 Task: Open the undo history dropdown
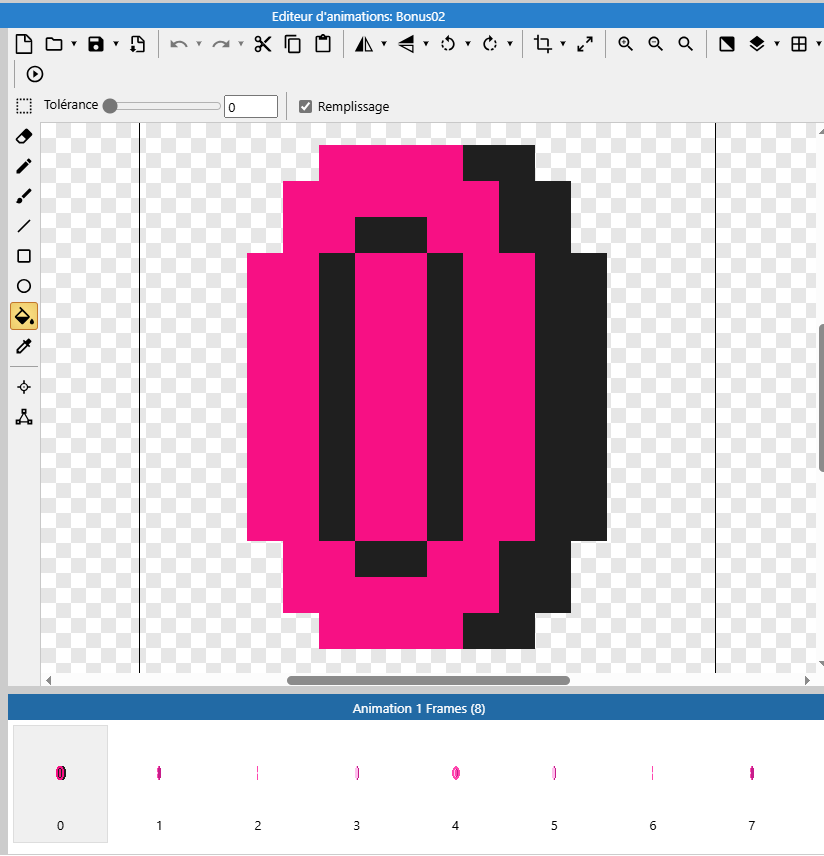(199, 44)
